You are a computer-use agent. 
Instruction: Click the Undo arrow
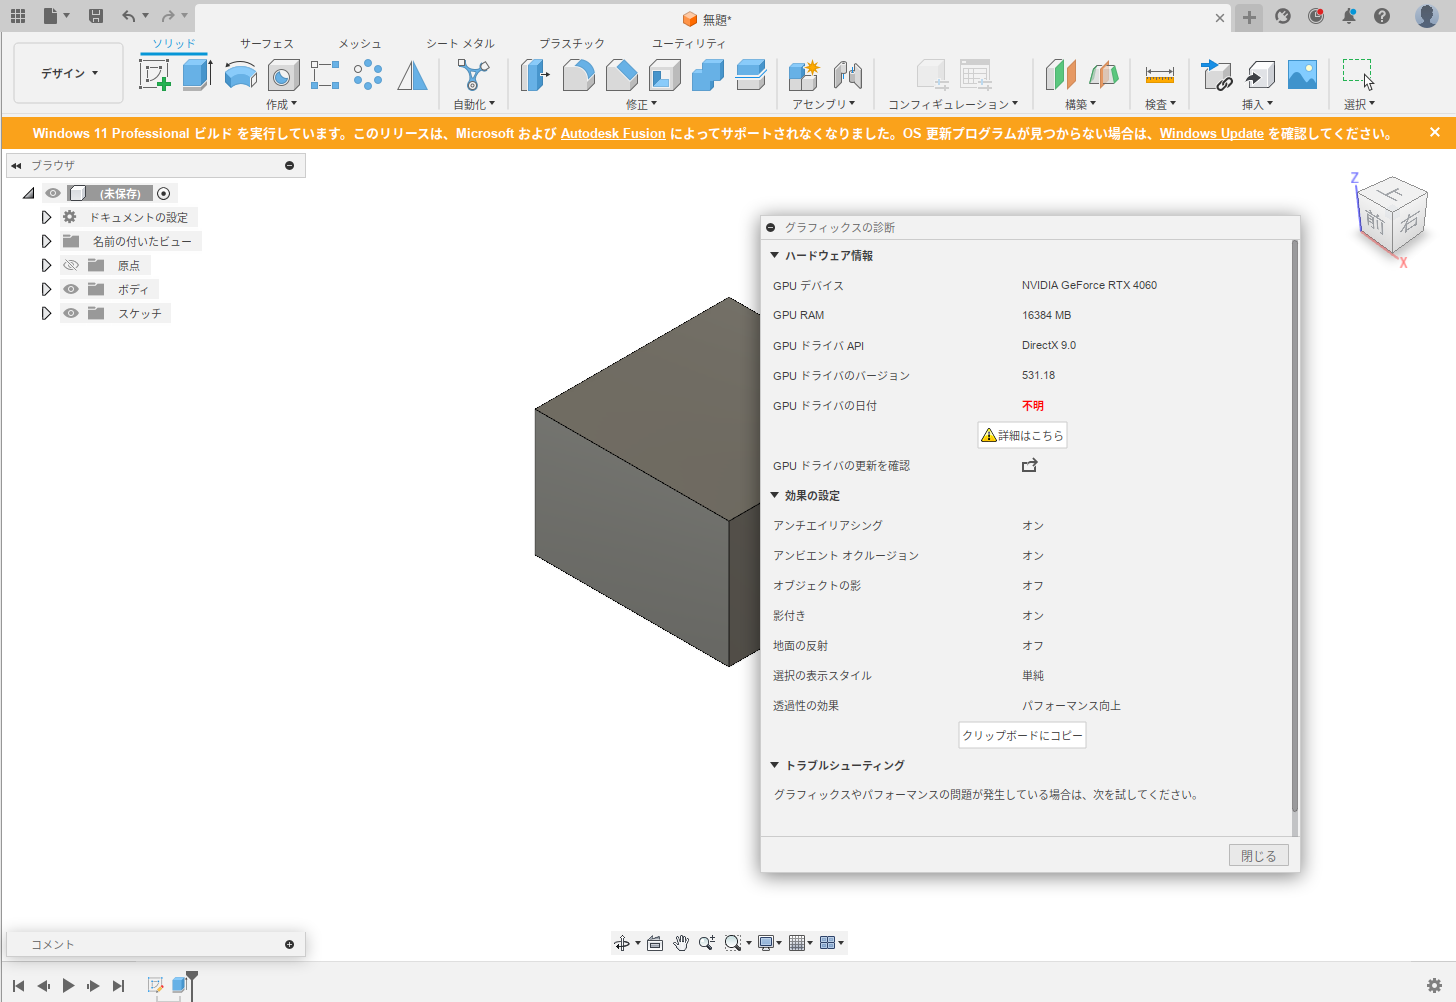128,16
